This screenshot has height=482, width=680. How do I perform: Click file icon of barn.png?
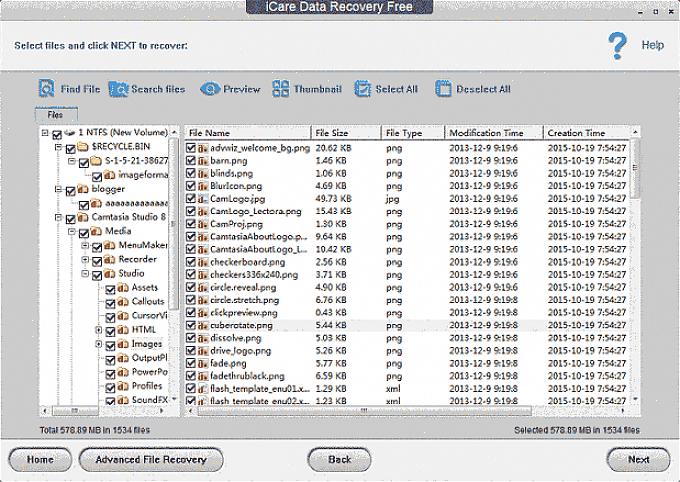[203, 161]
